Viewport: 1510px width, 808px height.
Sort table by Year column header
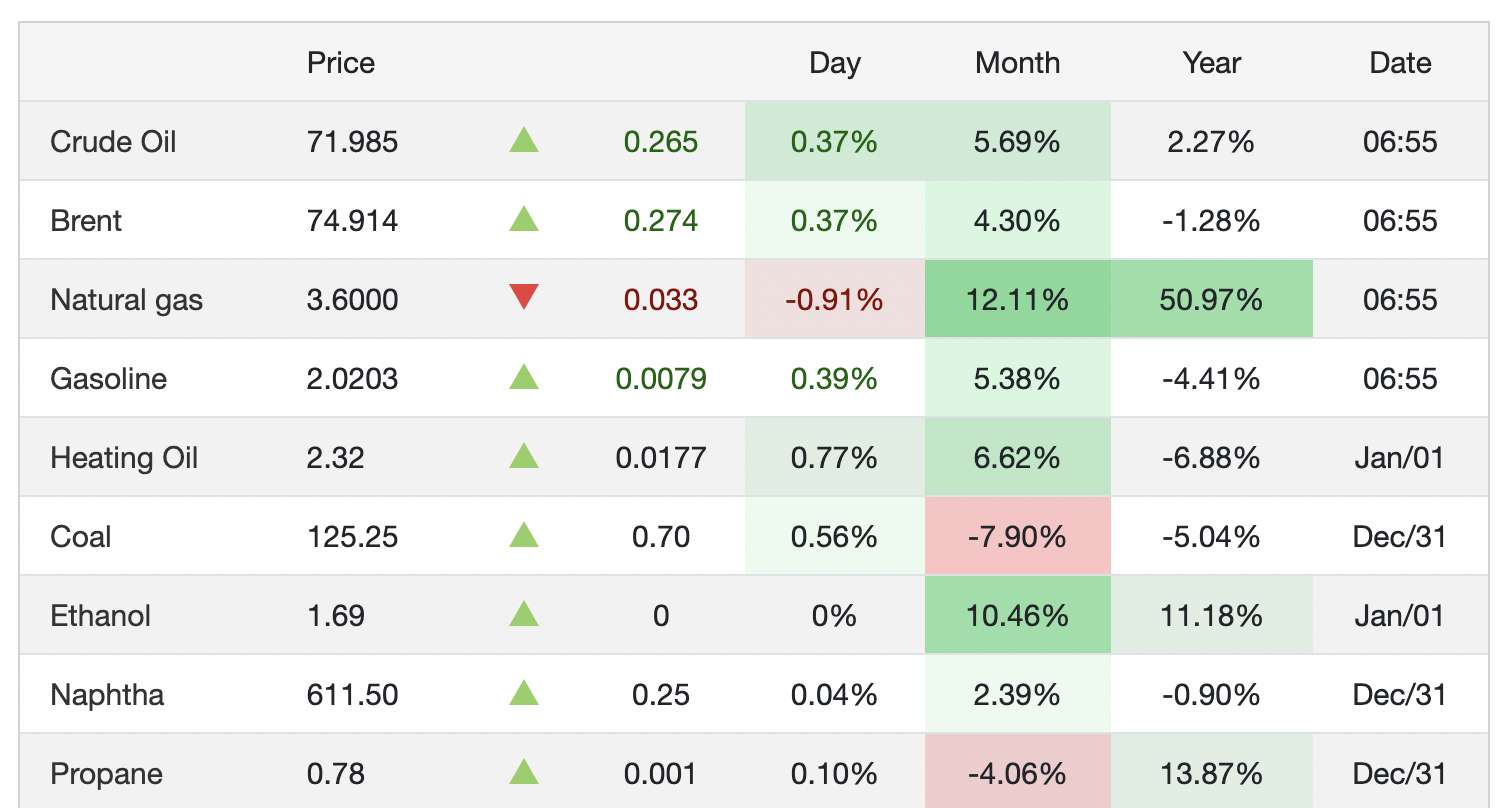click(x=1212, y=63)
